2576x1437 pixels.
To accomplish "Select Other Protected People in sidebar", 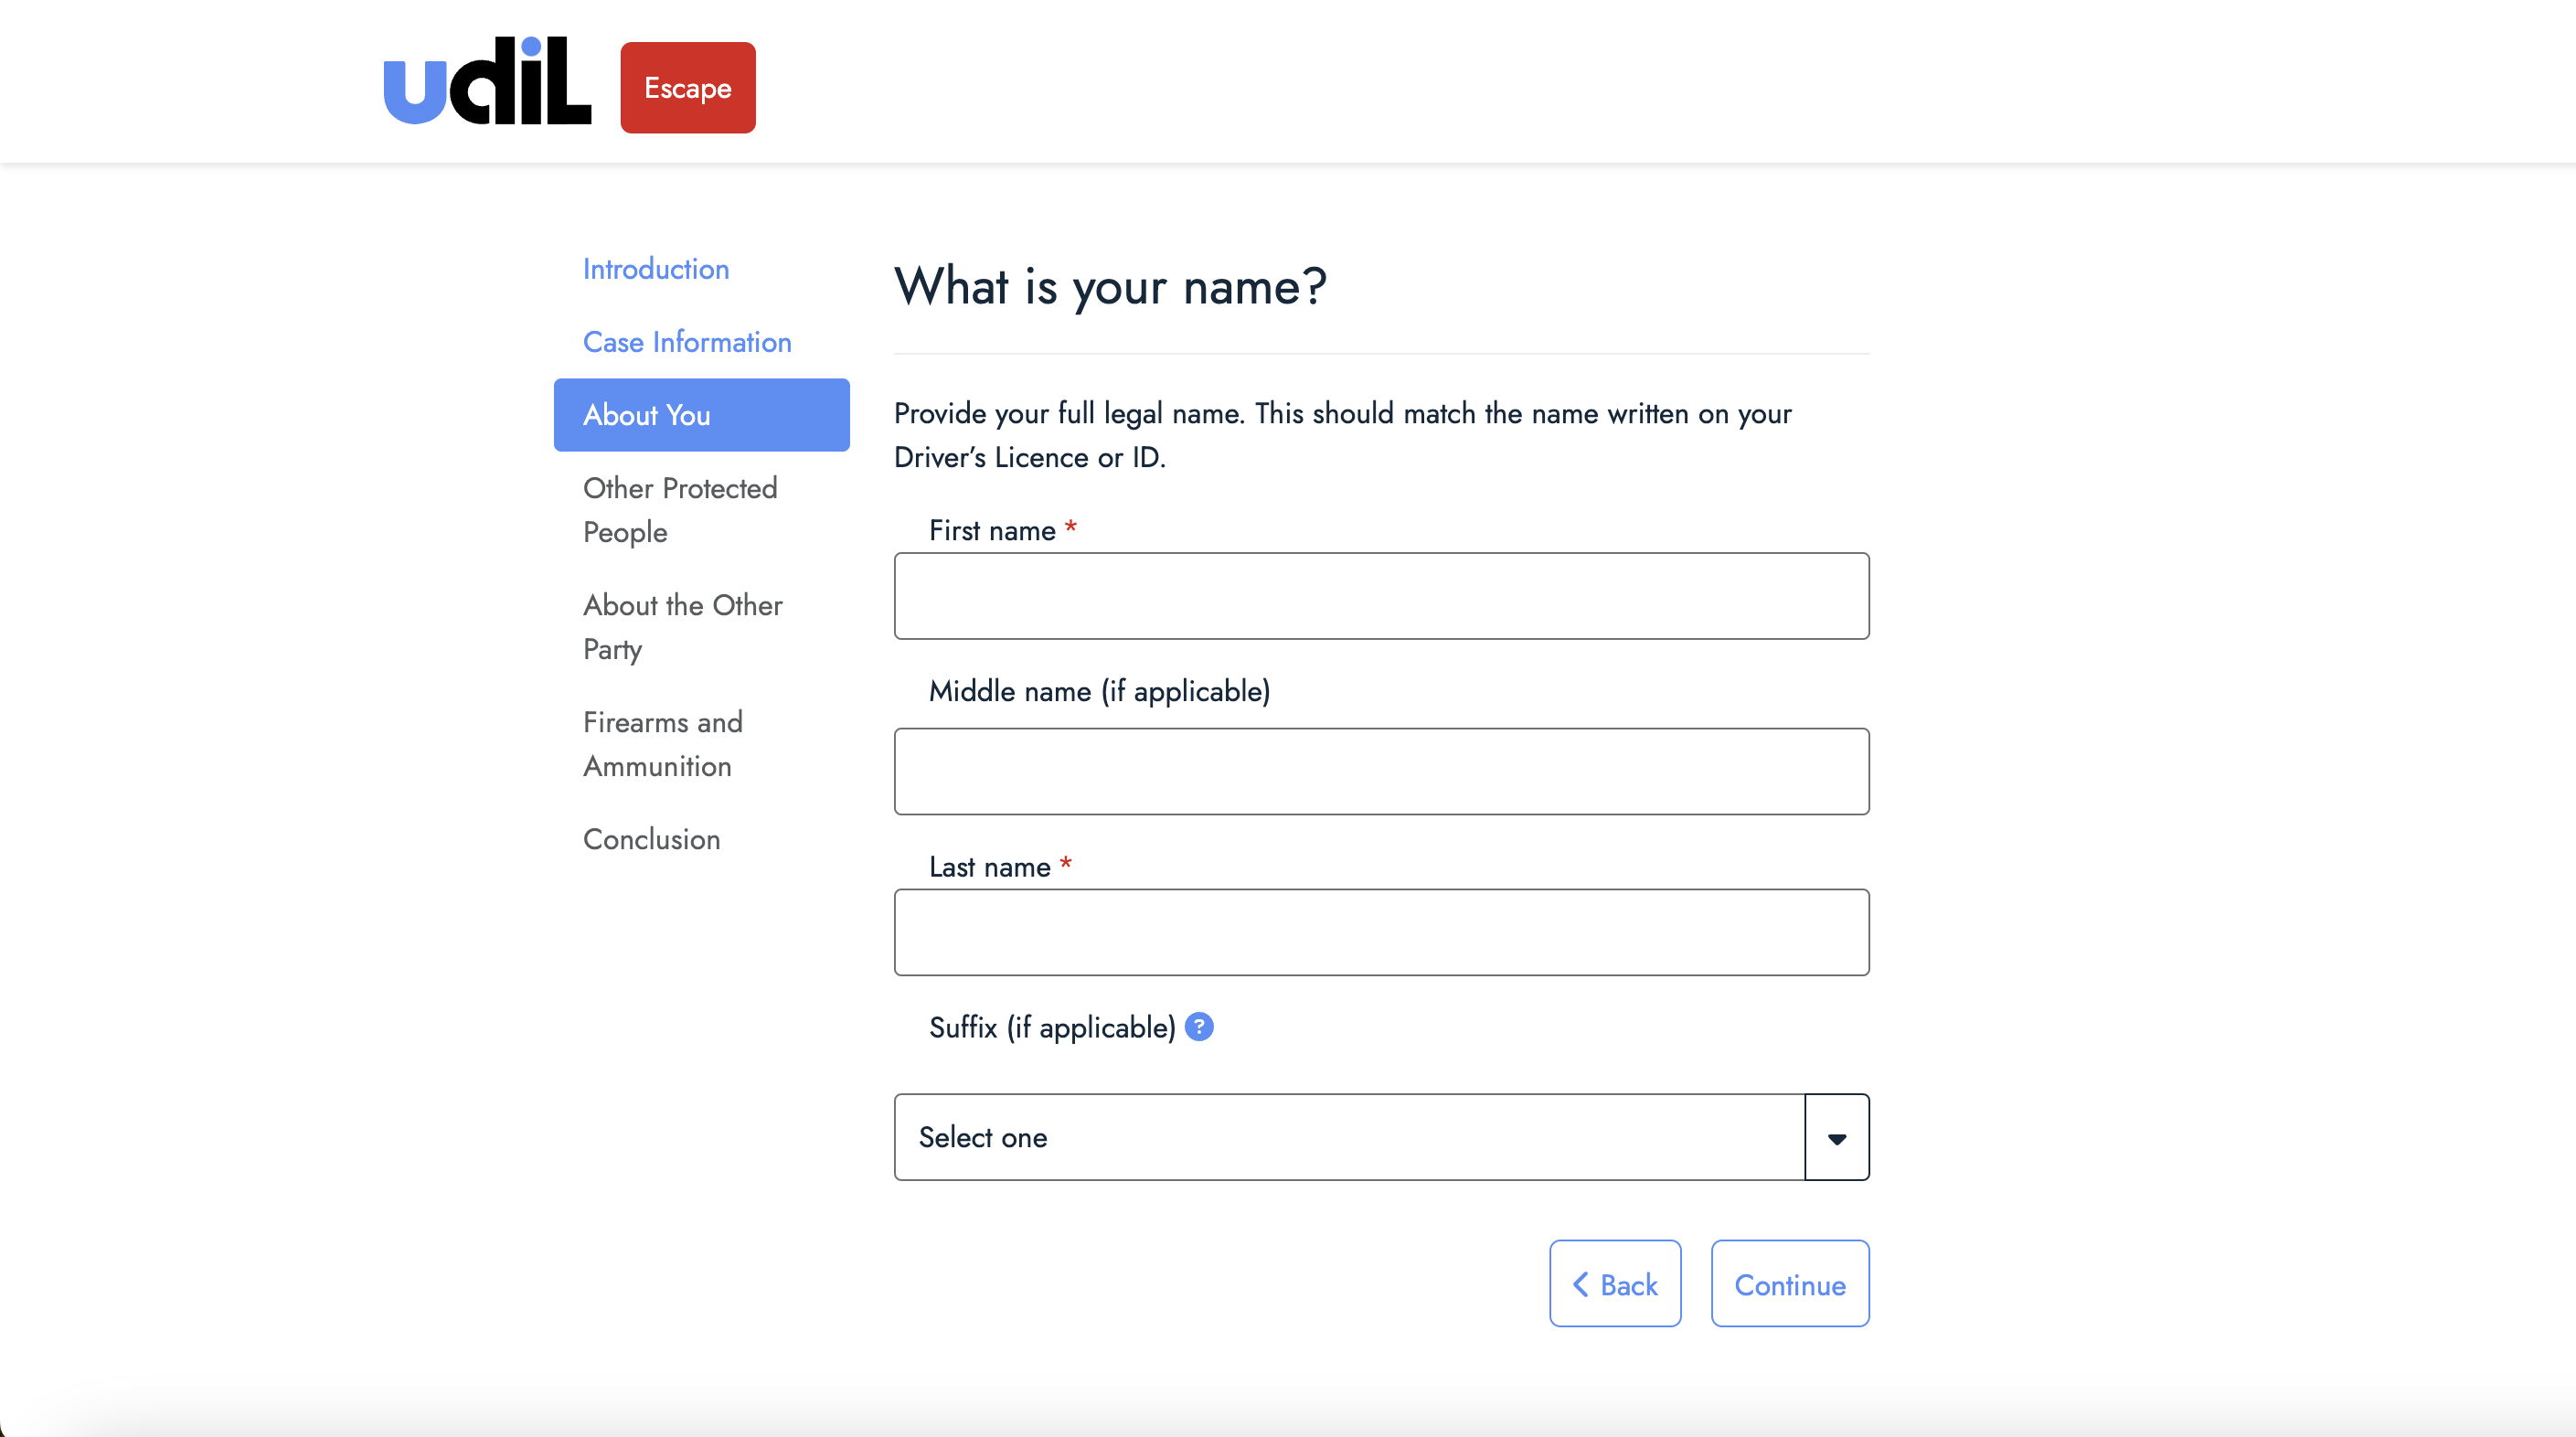I will (x=680, y=510).
